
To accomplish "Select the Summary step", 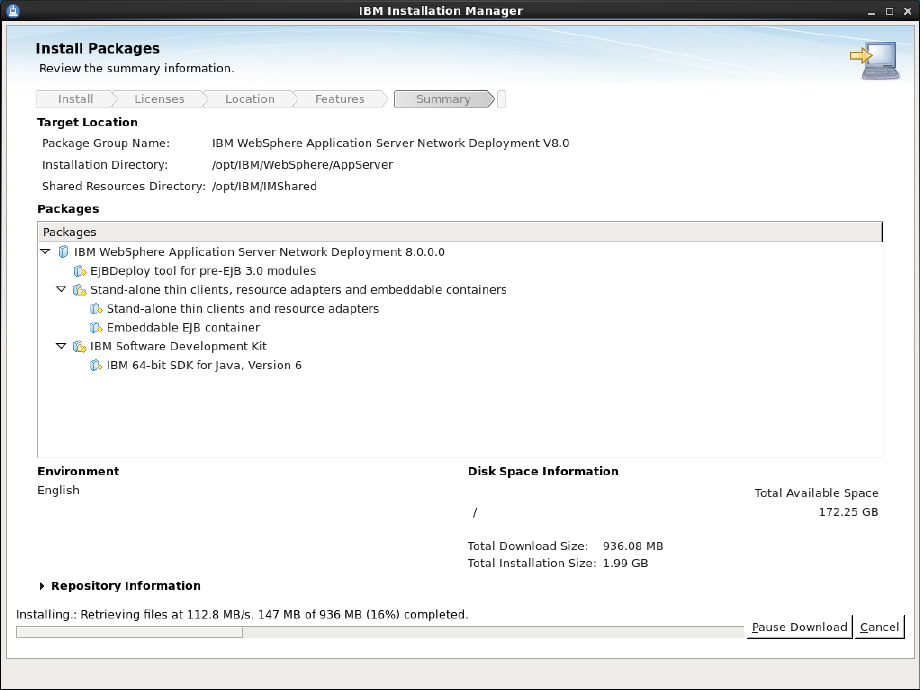I will click(x=443, y=99).
